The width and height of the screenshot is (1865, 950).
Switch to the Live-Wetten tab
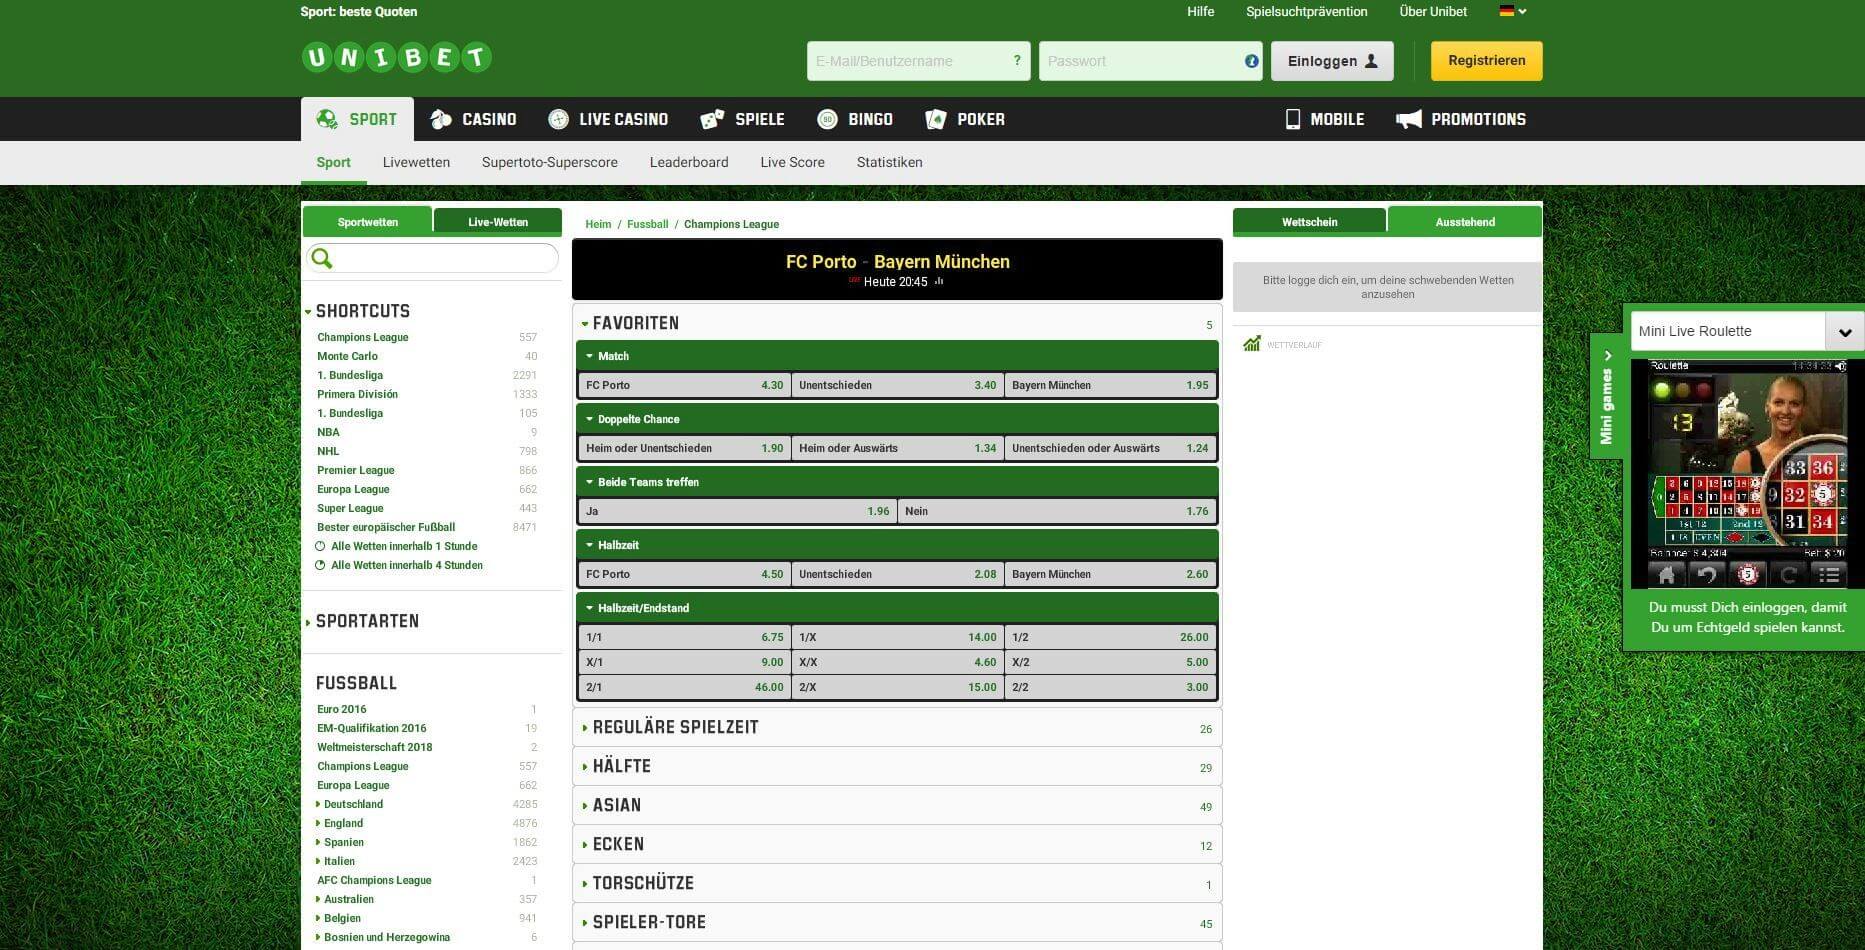coord(497,221)
